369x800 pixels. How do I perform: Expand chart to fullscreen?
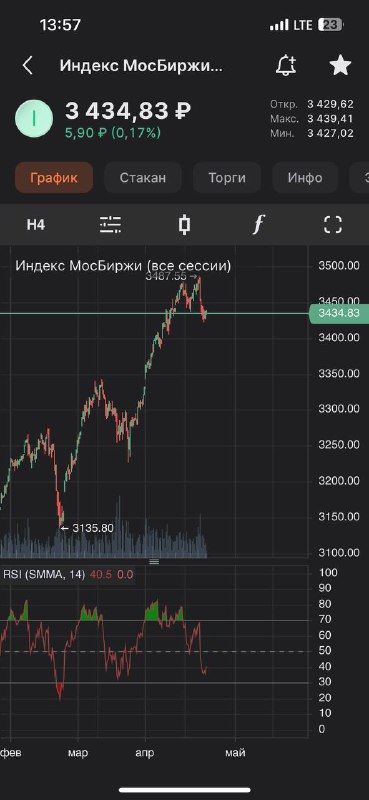tap(333, 224)
